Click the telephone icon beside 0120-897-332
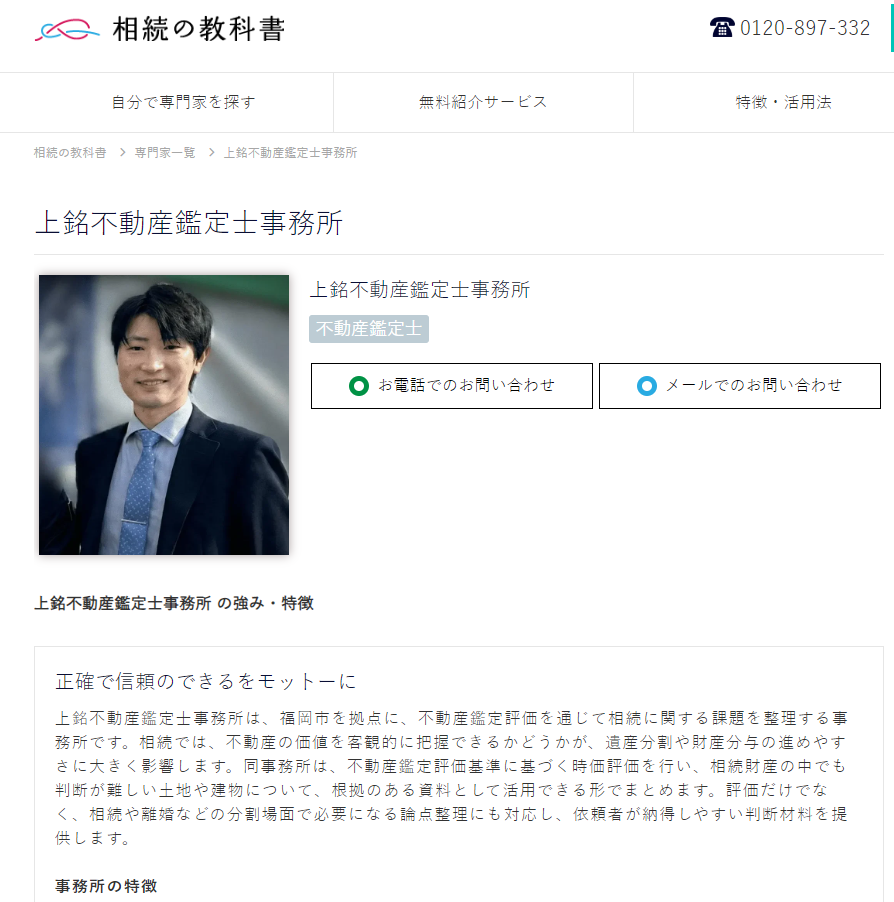Image resolution: width=894 pixels, height=902 pixels. (721, 27)
